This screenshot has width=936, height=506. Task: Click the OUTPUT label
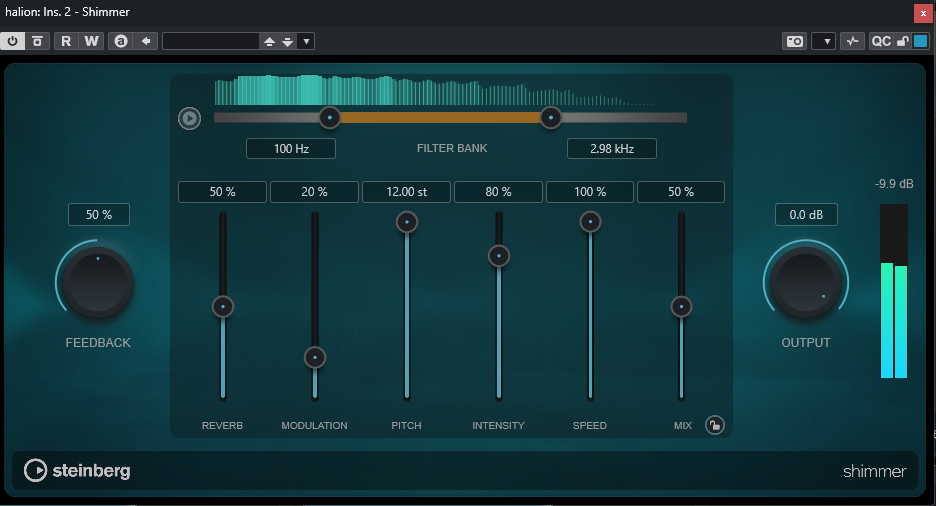pos(806,343)
